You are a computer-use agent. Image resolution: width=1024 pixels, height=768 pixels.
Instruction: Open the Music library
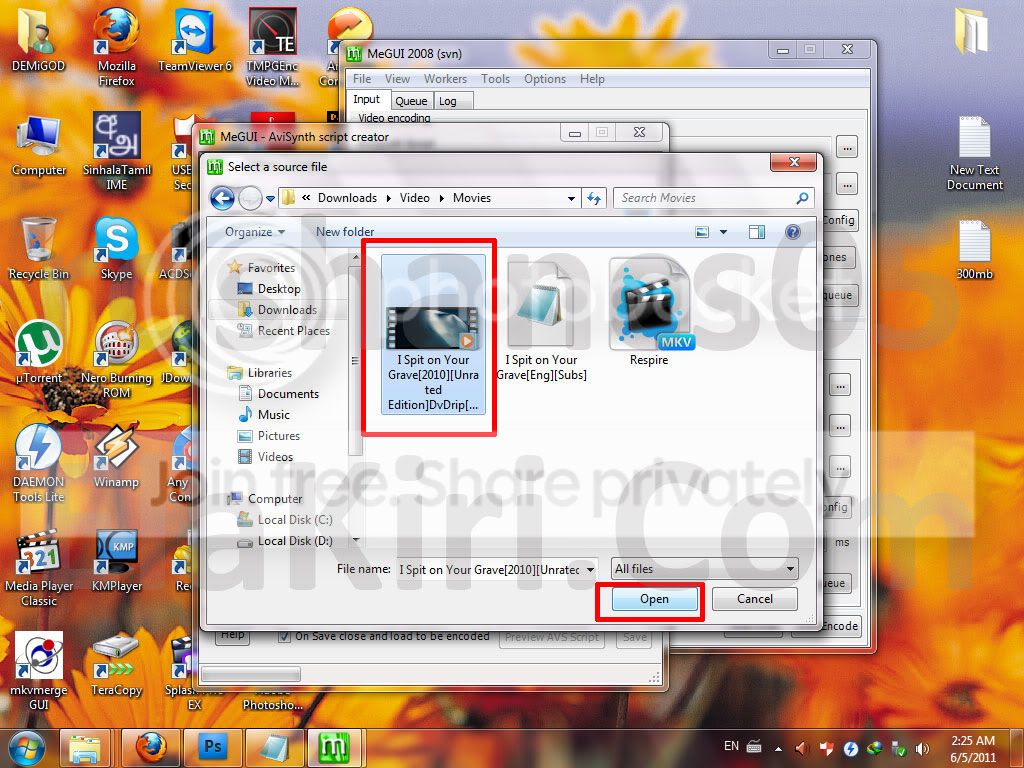click(x=264, y=415)
